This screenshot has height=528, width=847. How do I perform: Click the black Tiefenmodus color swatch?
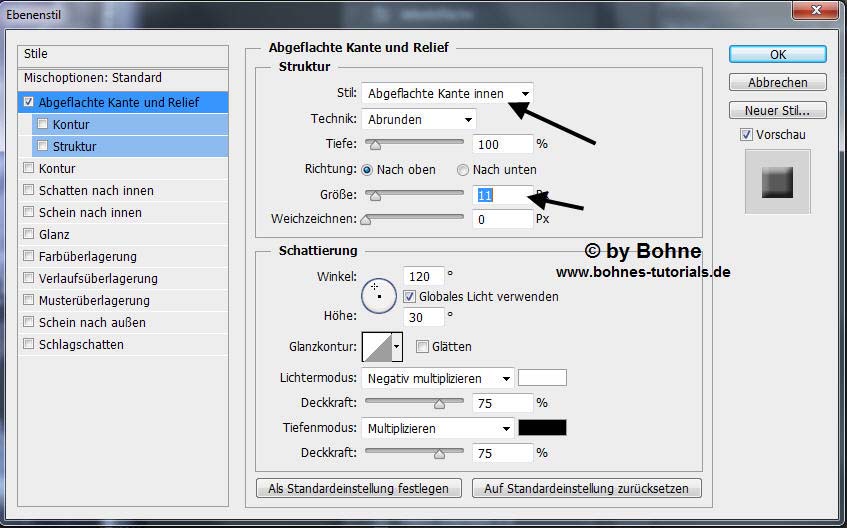tap(542, 428)
